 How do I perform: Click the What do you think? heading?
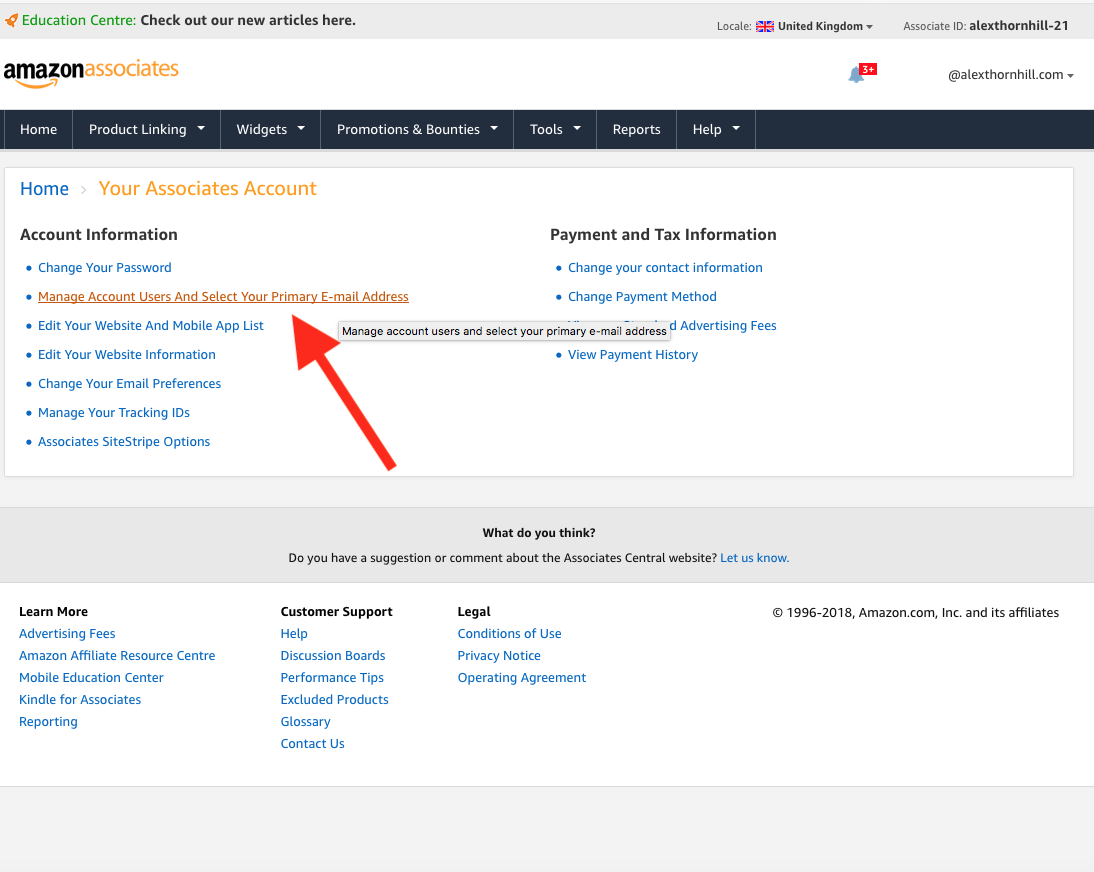coord(539,532)
